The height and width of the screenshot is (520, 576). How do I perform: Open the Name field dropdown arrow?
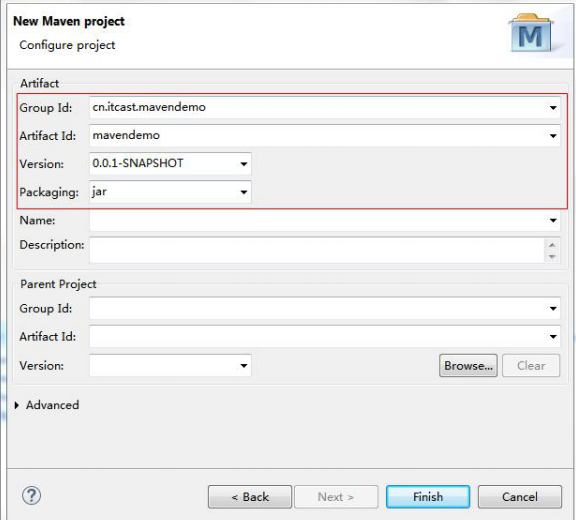point(553,220)
